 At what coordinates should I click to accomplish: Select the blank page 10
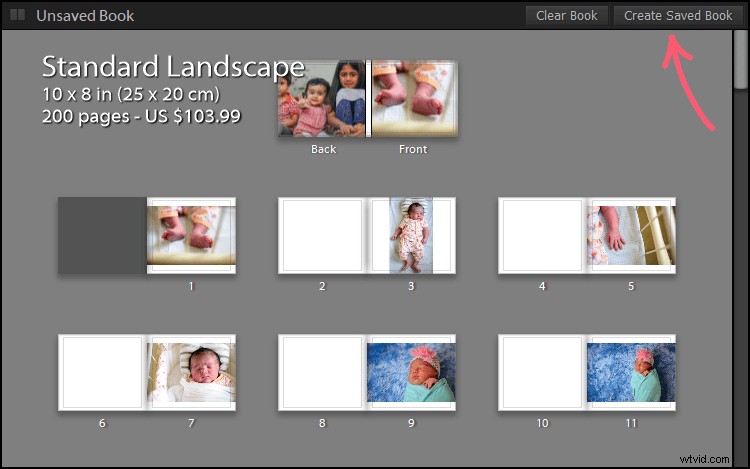542,372
